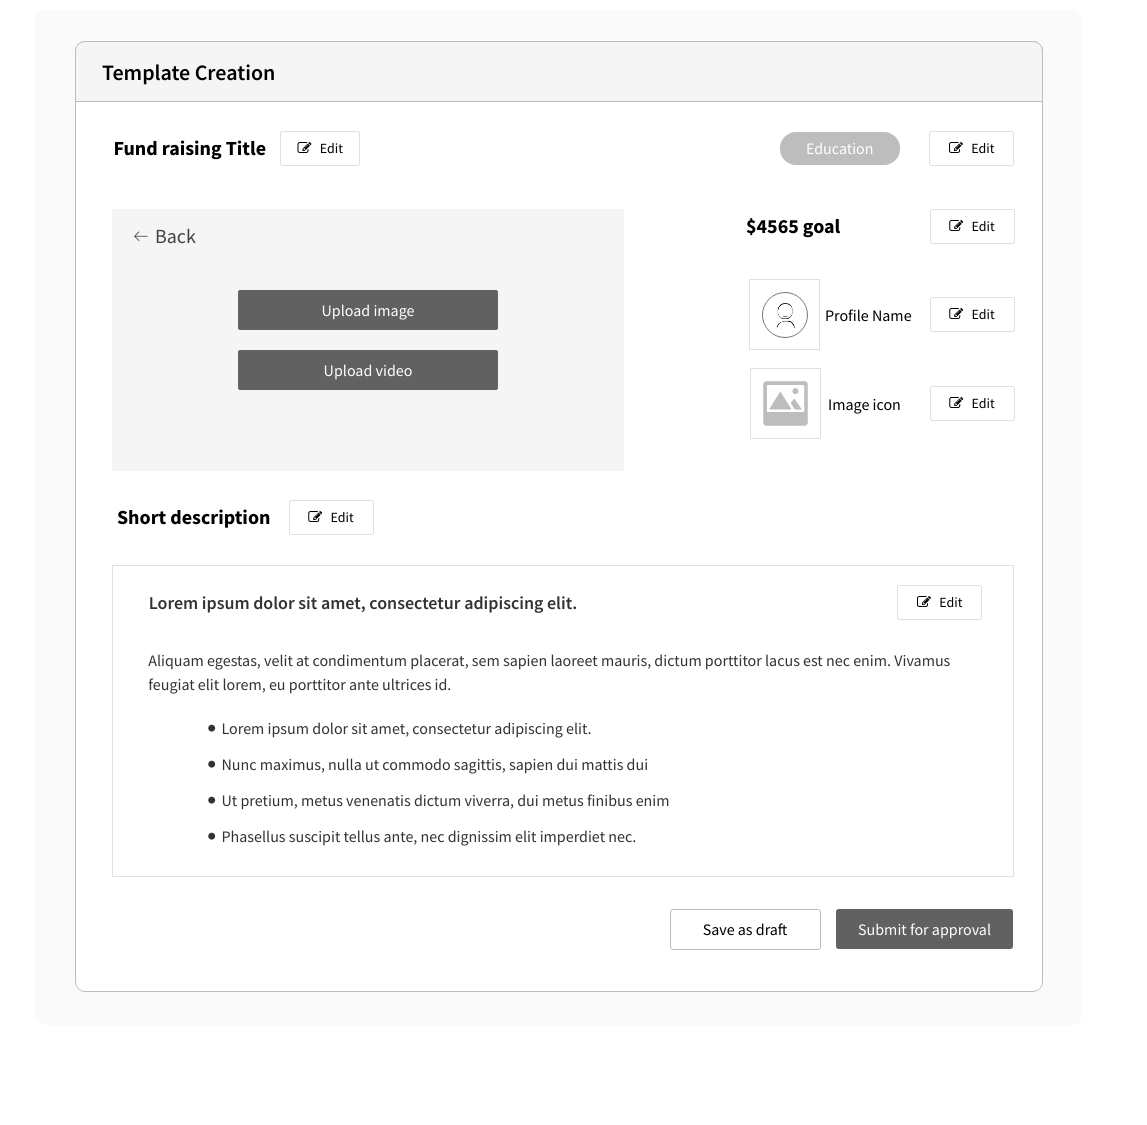Click the image placeholder icon in the right panel
The image size is (1147, 1125).
784,403
